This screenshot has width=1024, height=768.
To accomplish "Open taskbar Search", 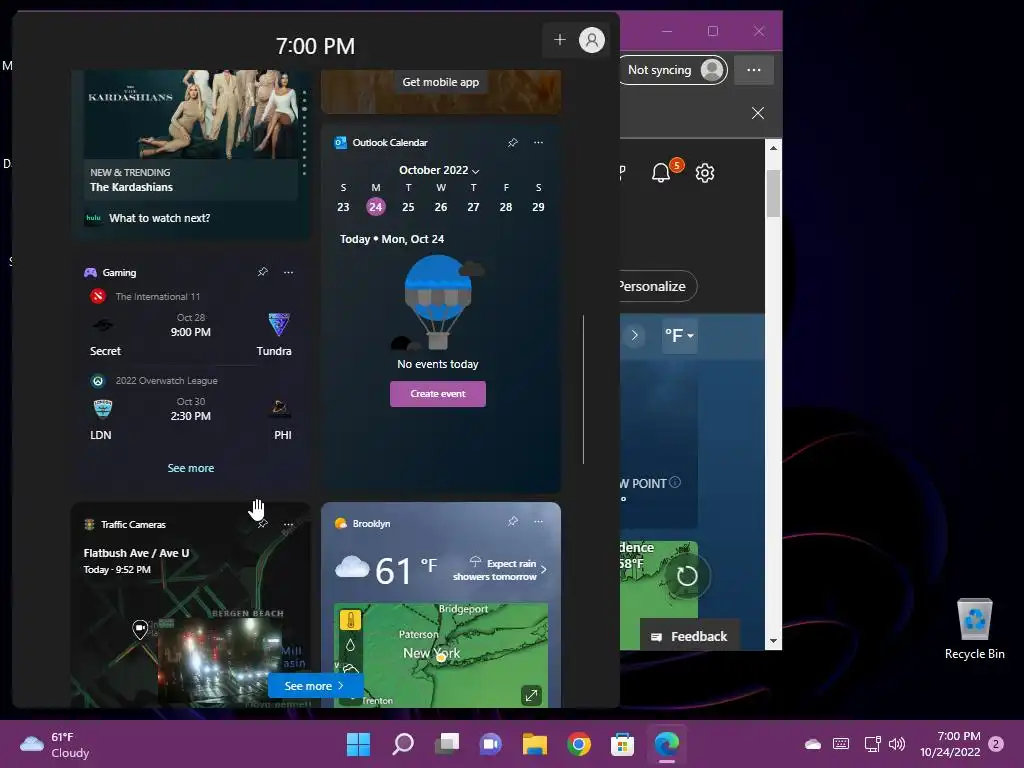I will coord(403,744).
